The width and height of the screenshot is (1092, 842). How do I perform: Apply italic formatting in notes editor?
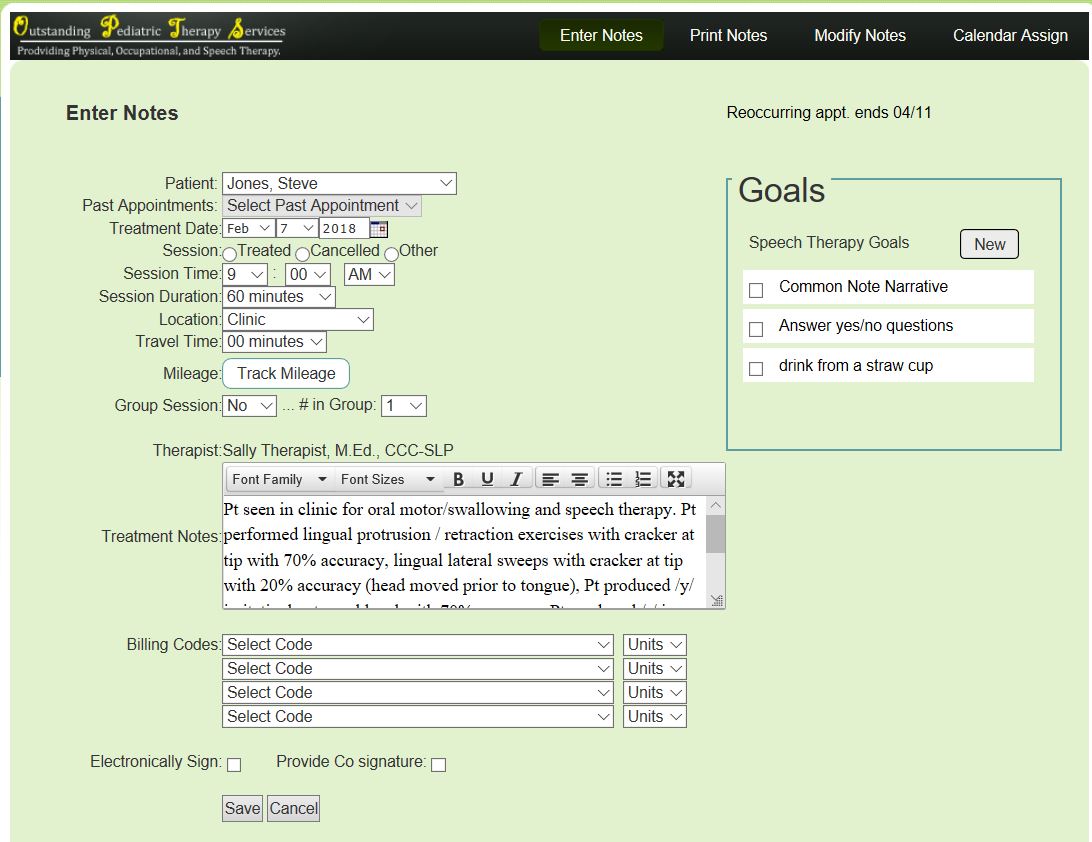point(516,479)
